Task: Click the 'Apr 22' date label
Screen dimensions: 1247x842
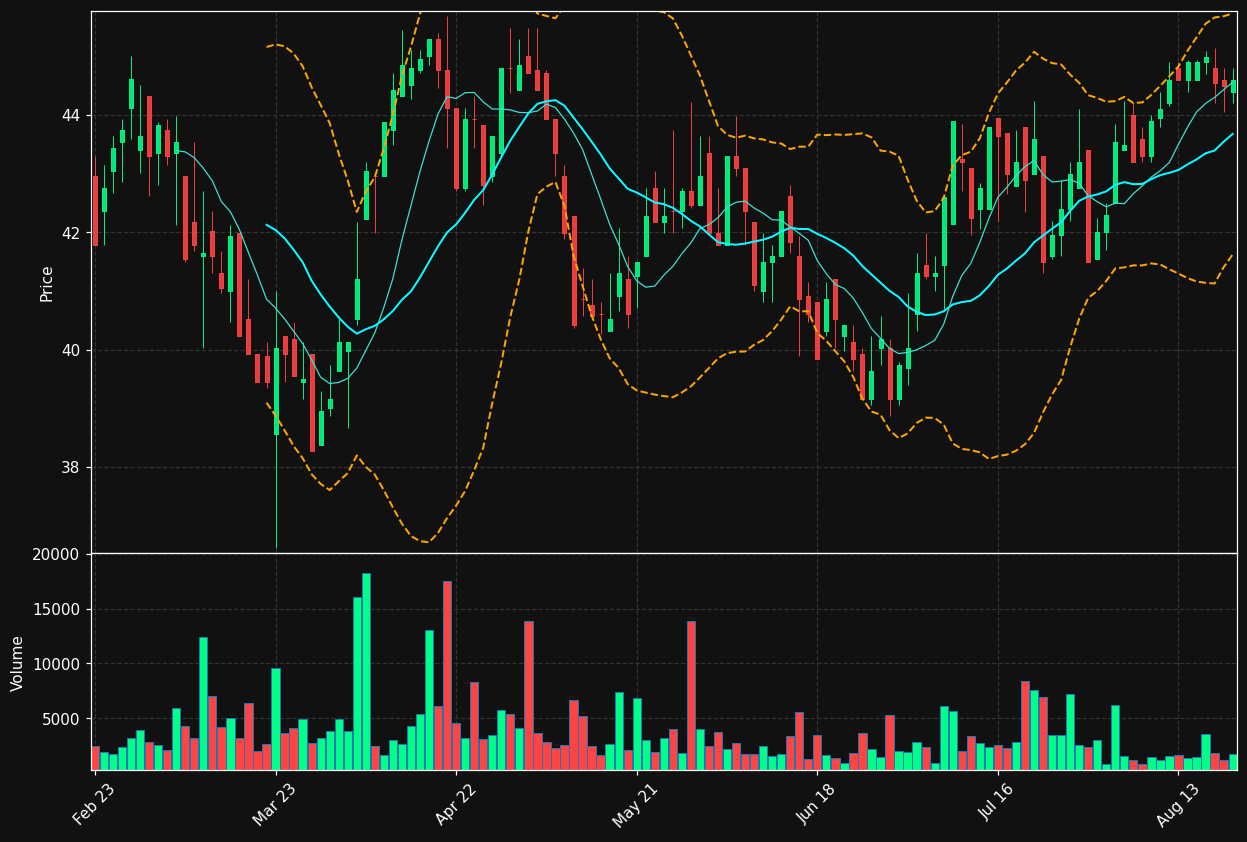Action: [x=454, y=803]
